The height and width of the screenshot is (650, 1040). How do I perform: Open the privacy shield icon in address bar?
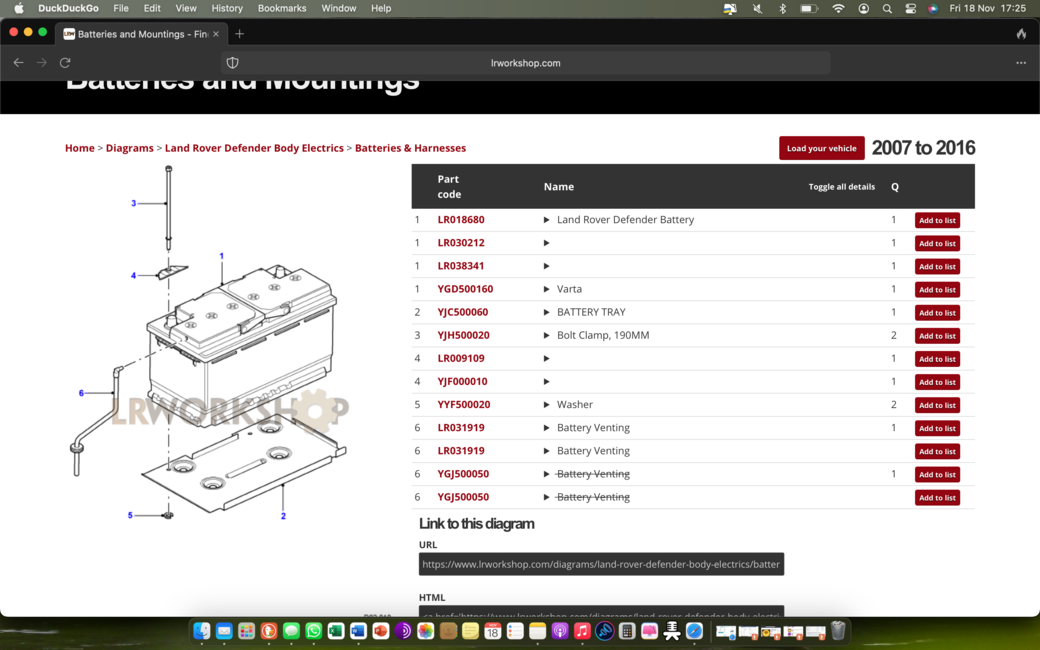click(x=232, y=62)
